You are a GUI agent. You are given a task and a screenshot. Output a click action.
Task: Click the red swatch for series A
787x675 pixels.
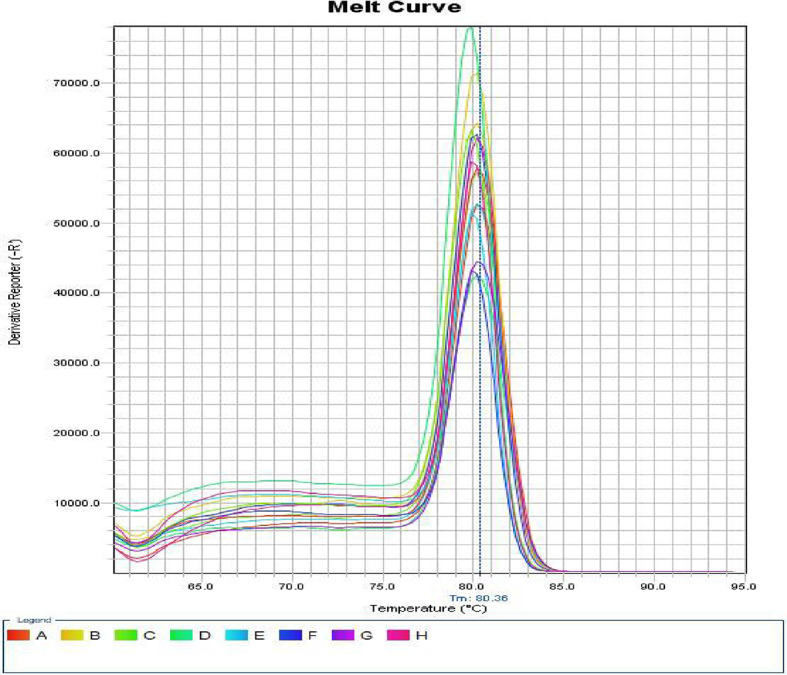point(19,636)
